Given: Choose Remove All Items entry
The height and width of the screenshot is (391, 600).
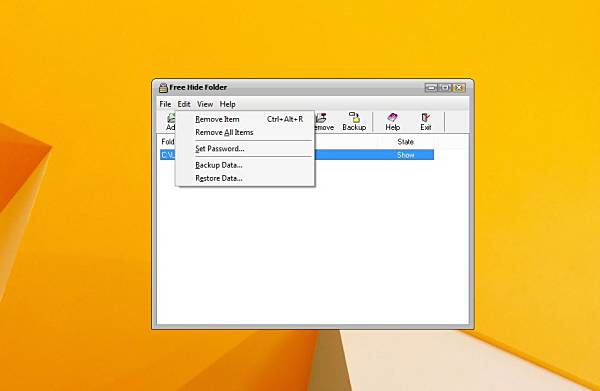Looking at the screenshot, I should coord(245,132).
